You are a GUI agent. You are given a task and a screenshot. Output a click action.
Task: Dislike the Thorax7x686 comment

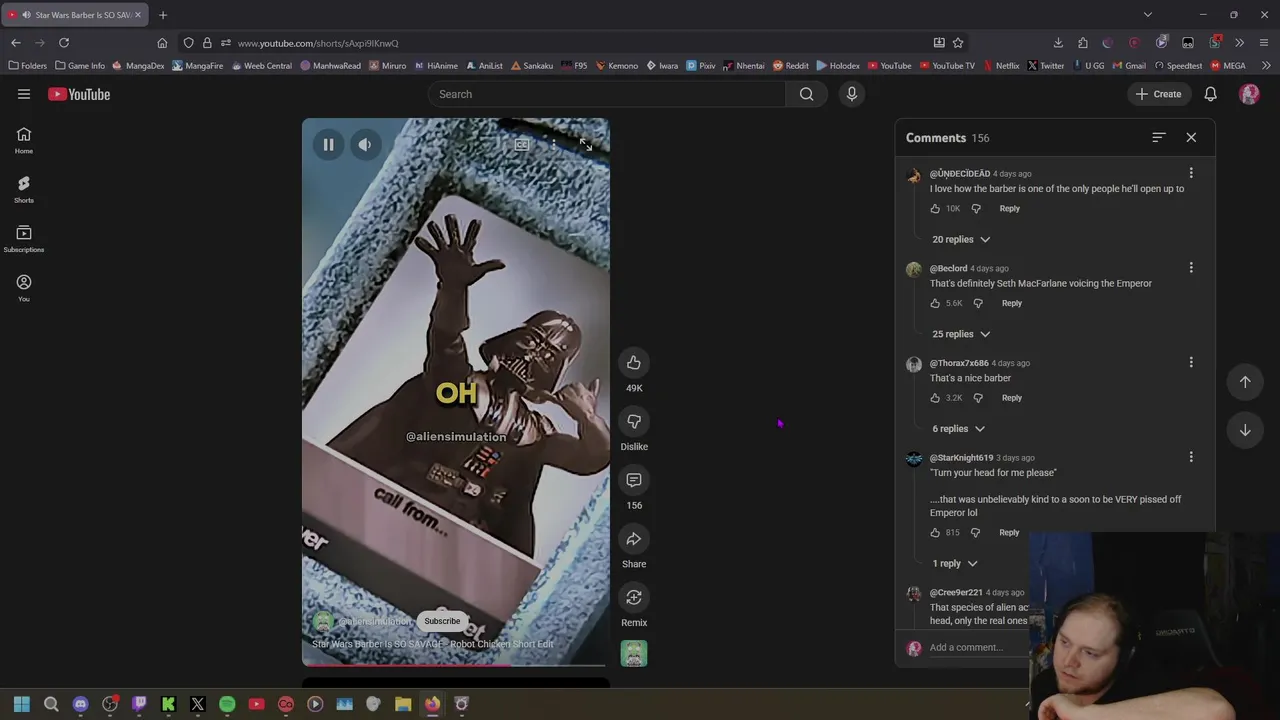tap(978, 398)
